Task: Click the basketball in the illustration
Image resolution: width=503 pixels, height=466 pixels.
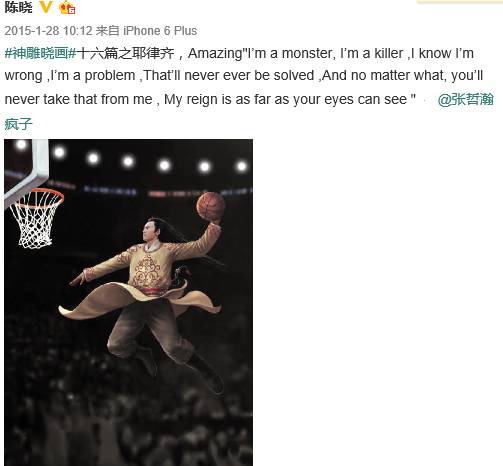Action: coord(211,206)
